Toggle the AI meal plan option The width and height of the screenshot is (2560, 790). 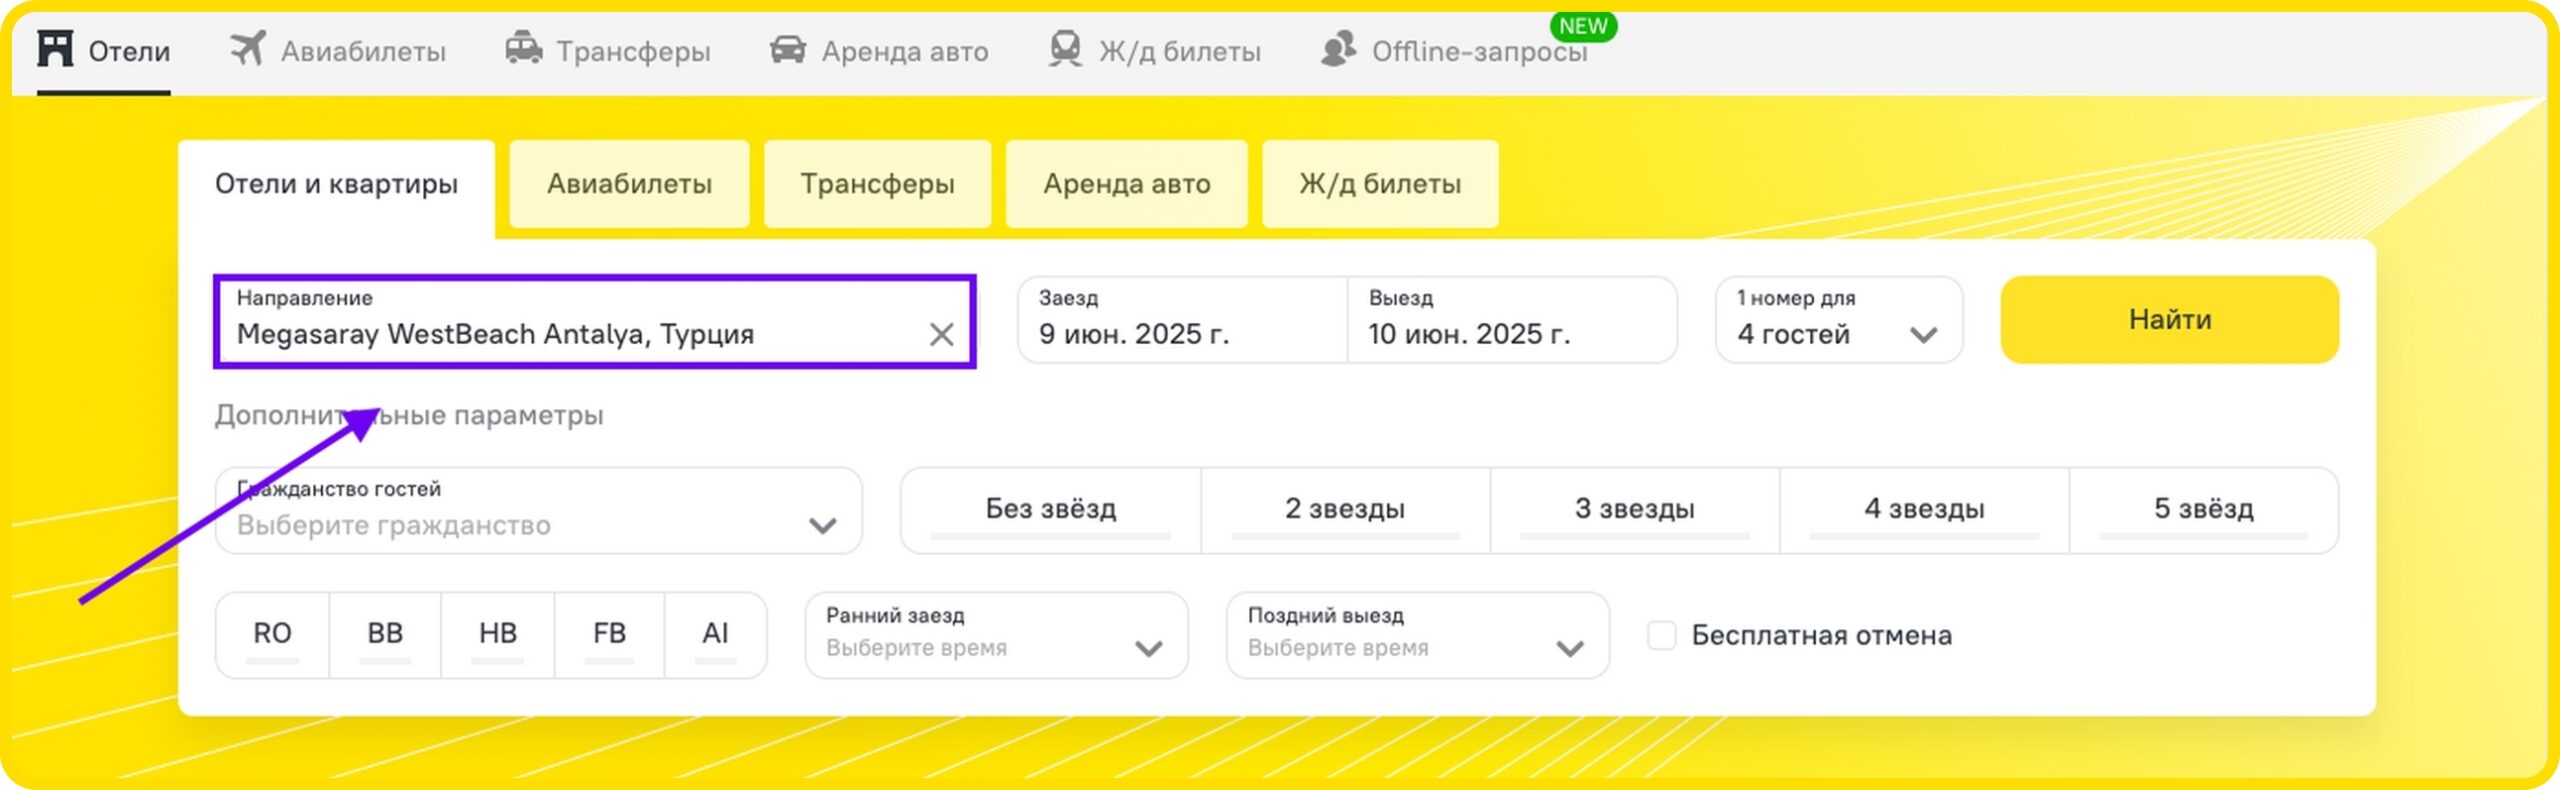(x=715, y=634)
